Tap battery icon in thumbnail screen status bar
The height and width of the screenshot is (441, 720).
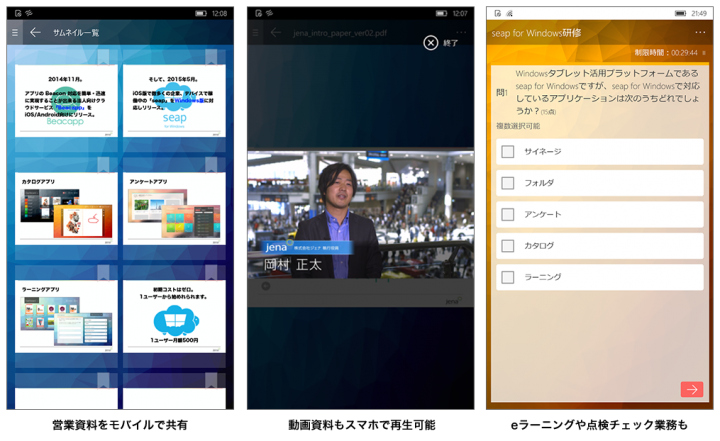point(201,13)
